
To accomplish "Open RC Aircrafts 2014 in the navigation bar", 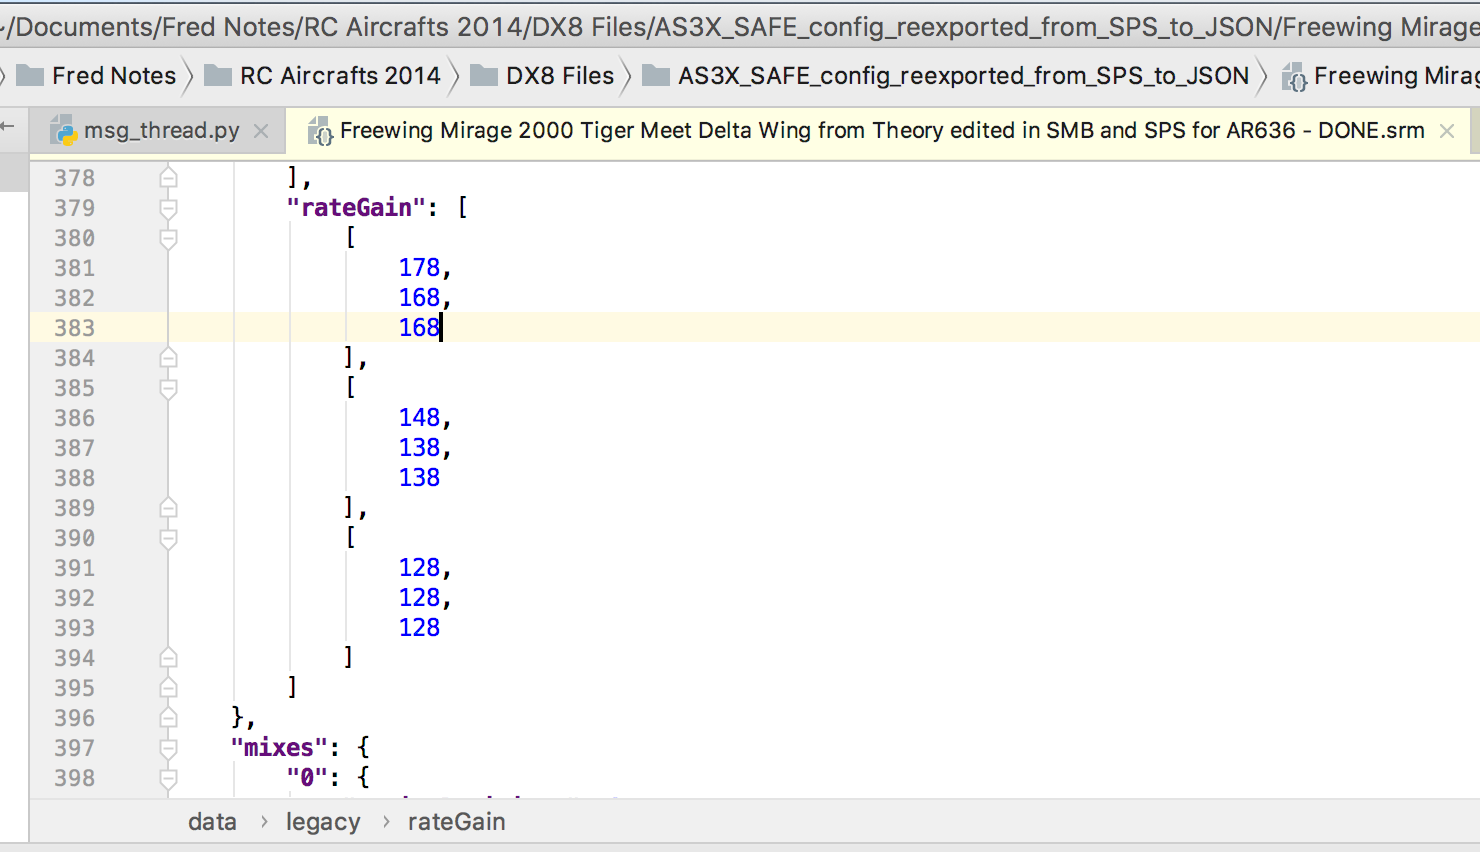I will click(340, 76).
